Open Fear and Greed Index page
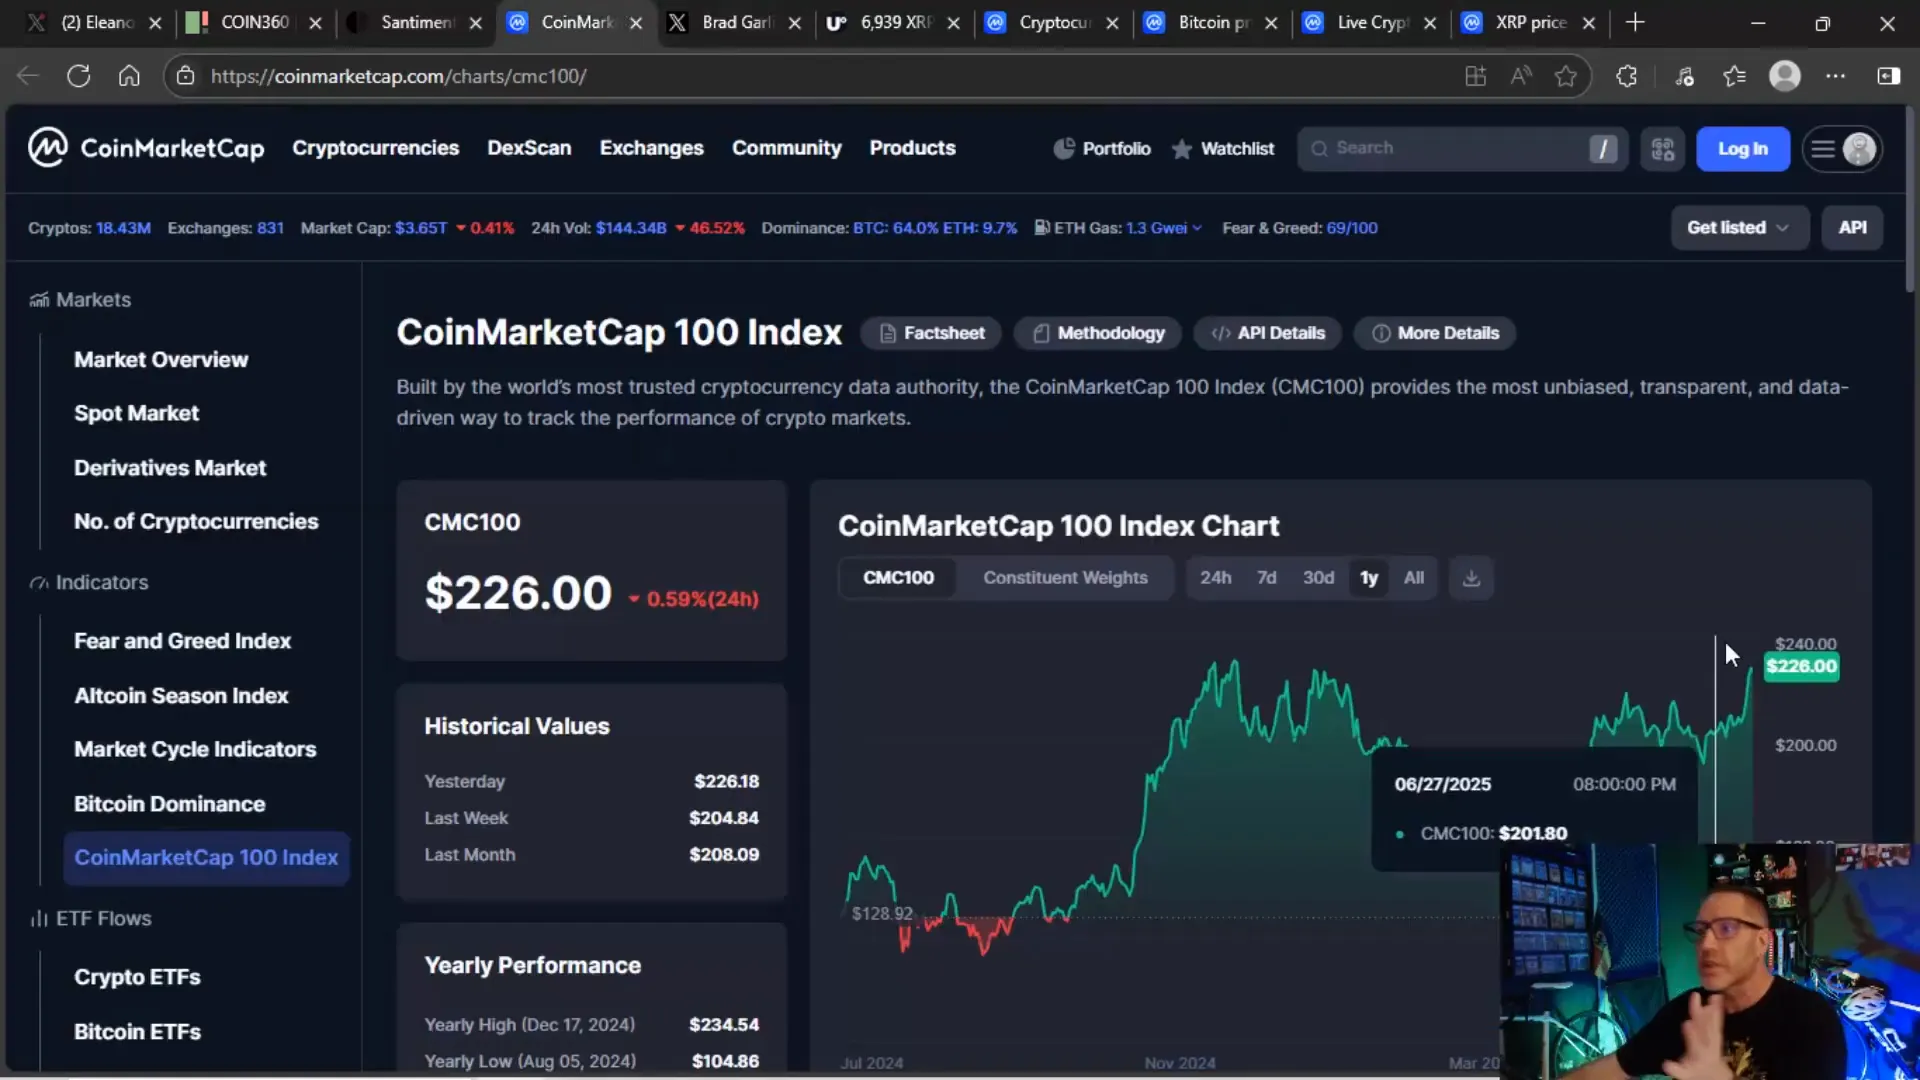1920x1080 pixels. tap(182, 641)
